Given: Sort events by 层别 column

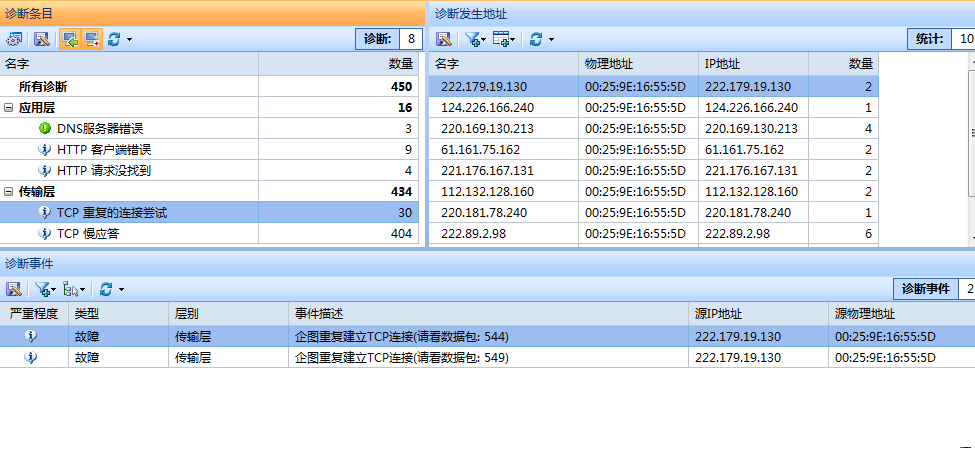Looking at the screenshot, I should 228,314.
